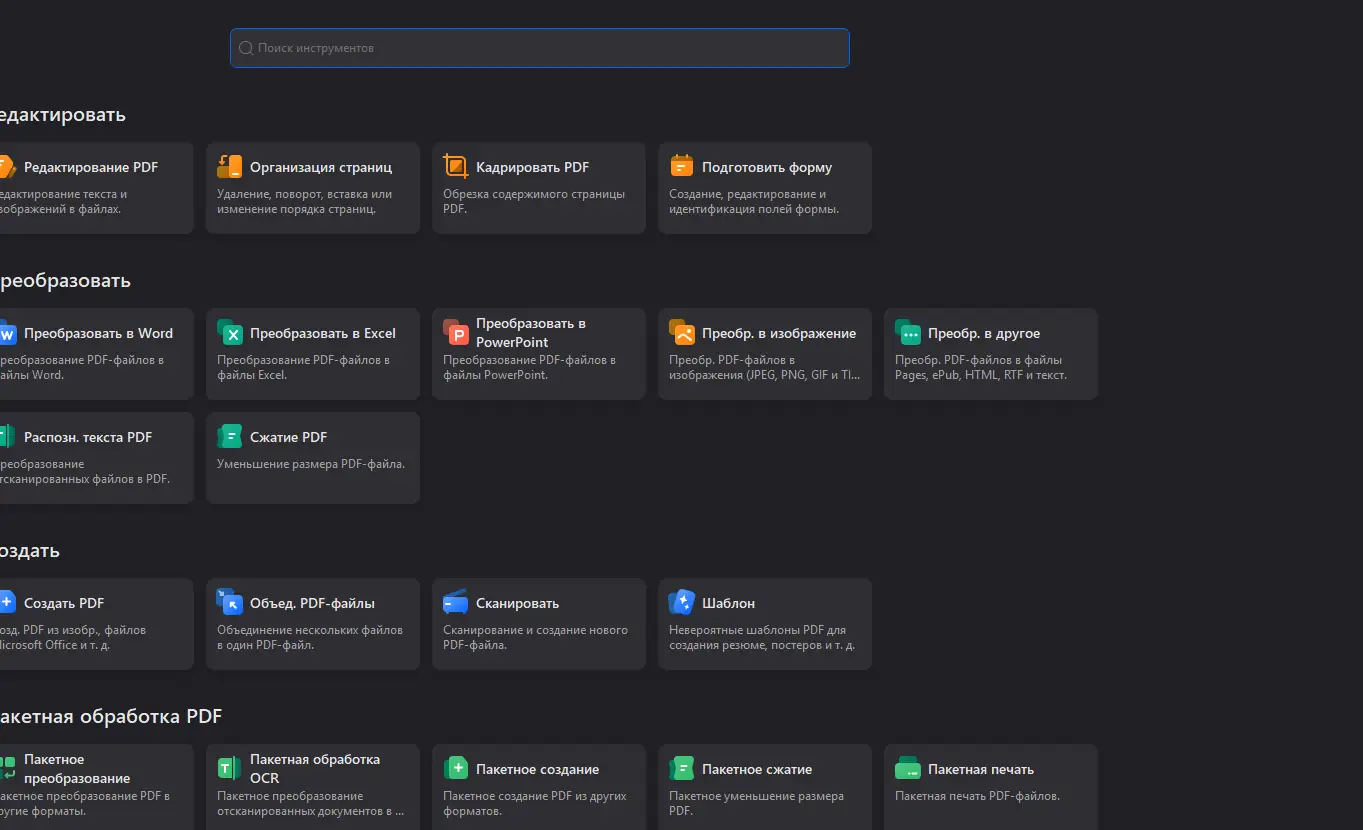This screenshot has width=1363, height=830.
Task: Focus the tool search field (Поиск инструментов)
Action: pos(540,48)
